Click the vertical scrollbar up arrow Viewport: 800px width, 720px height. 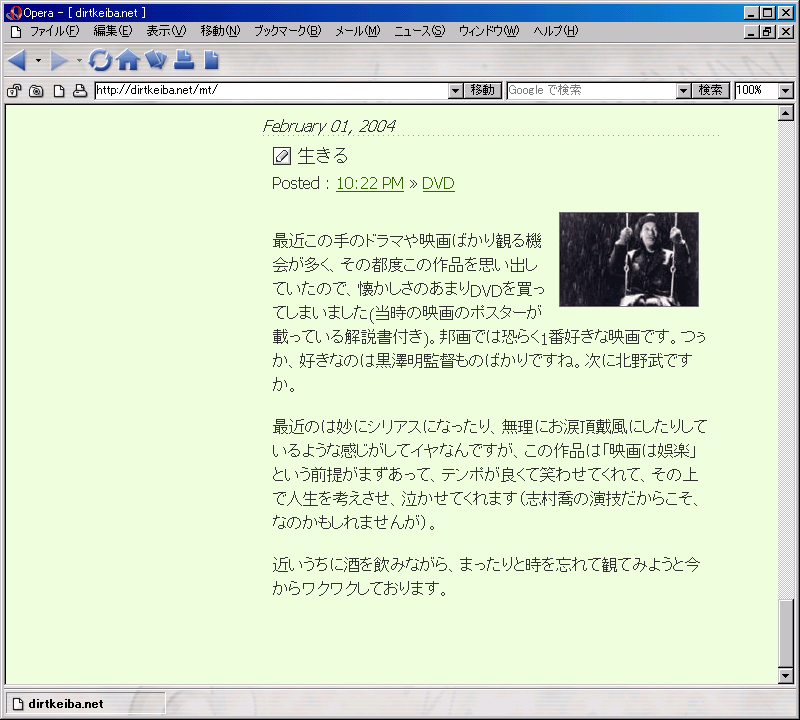pyautogui.click(x=786, y=113)
